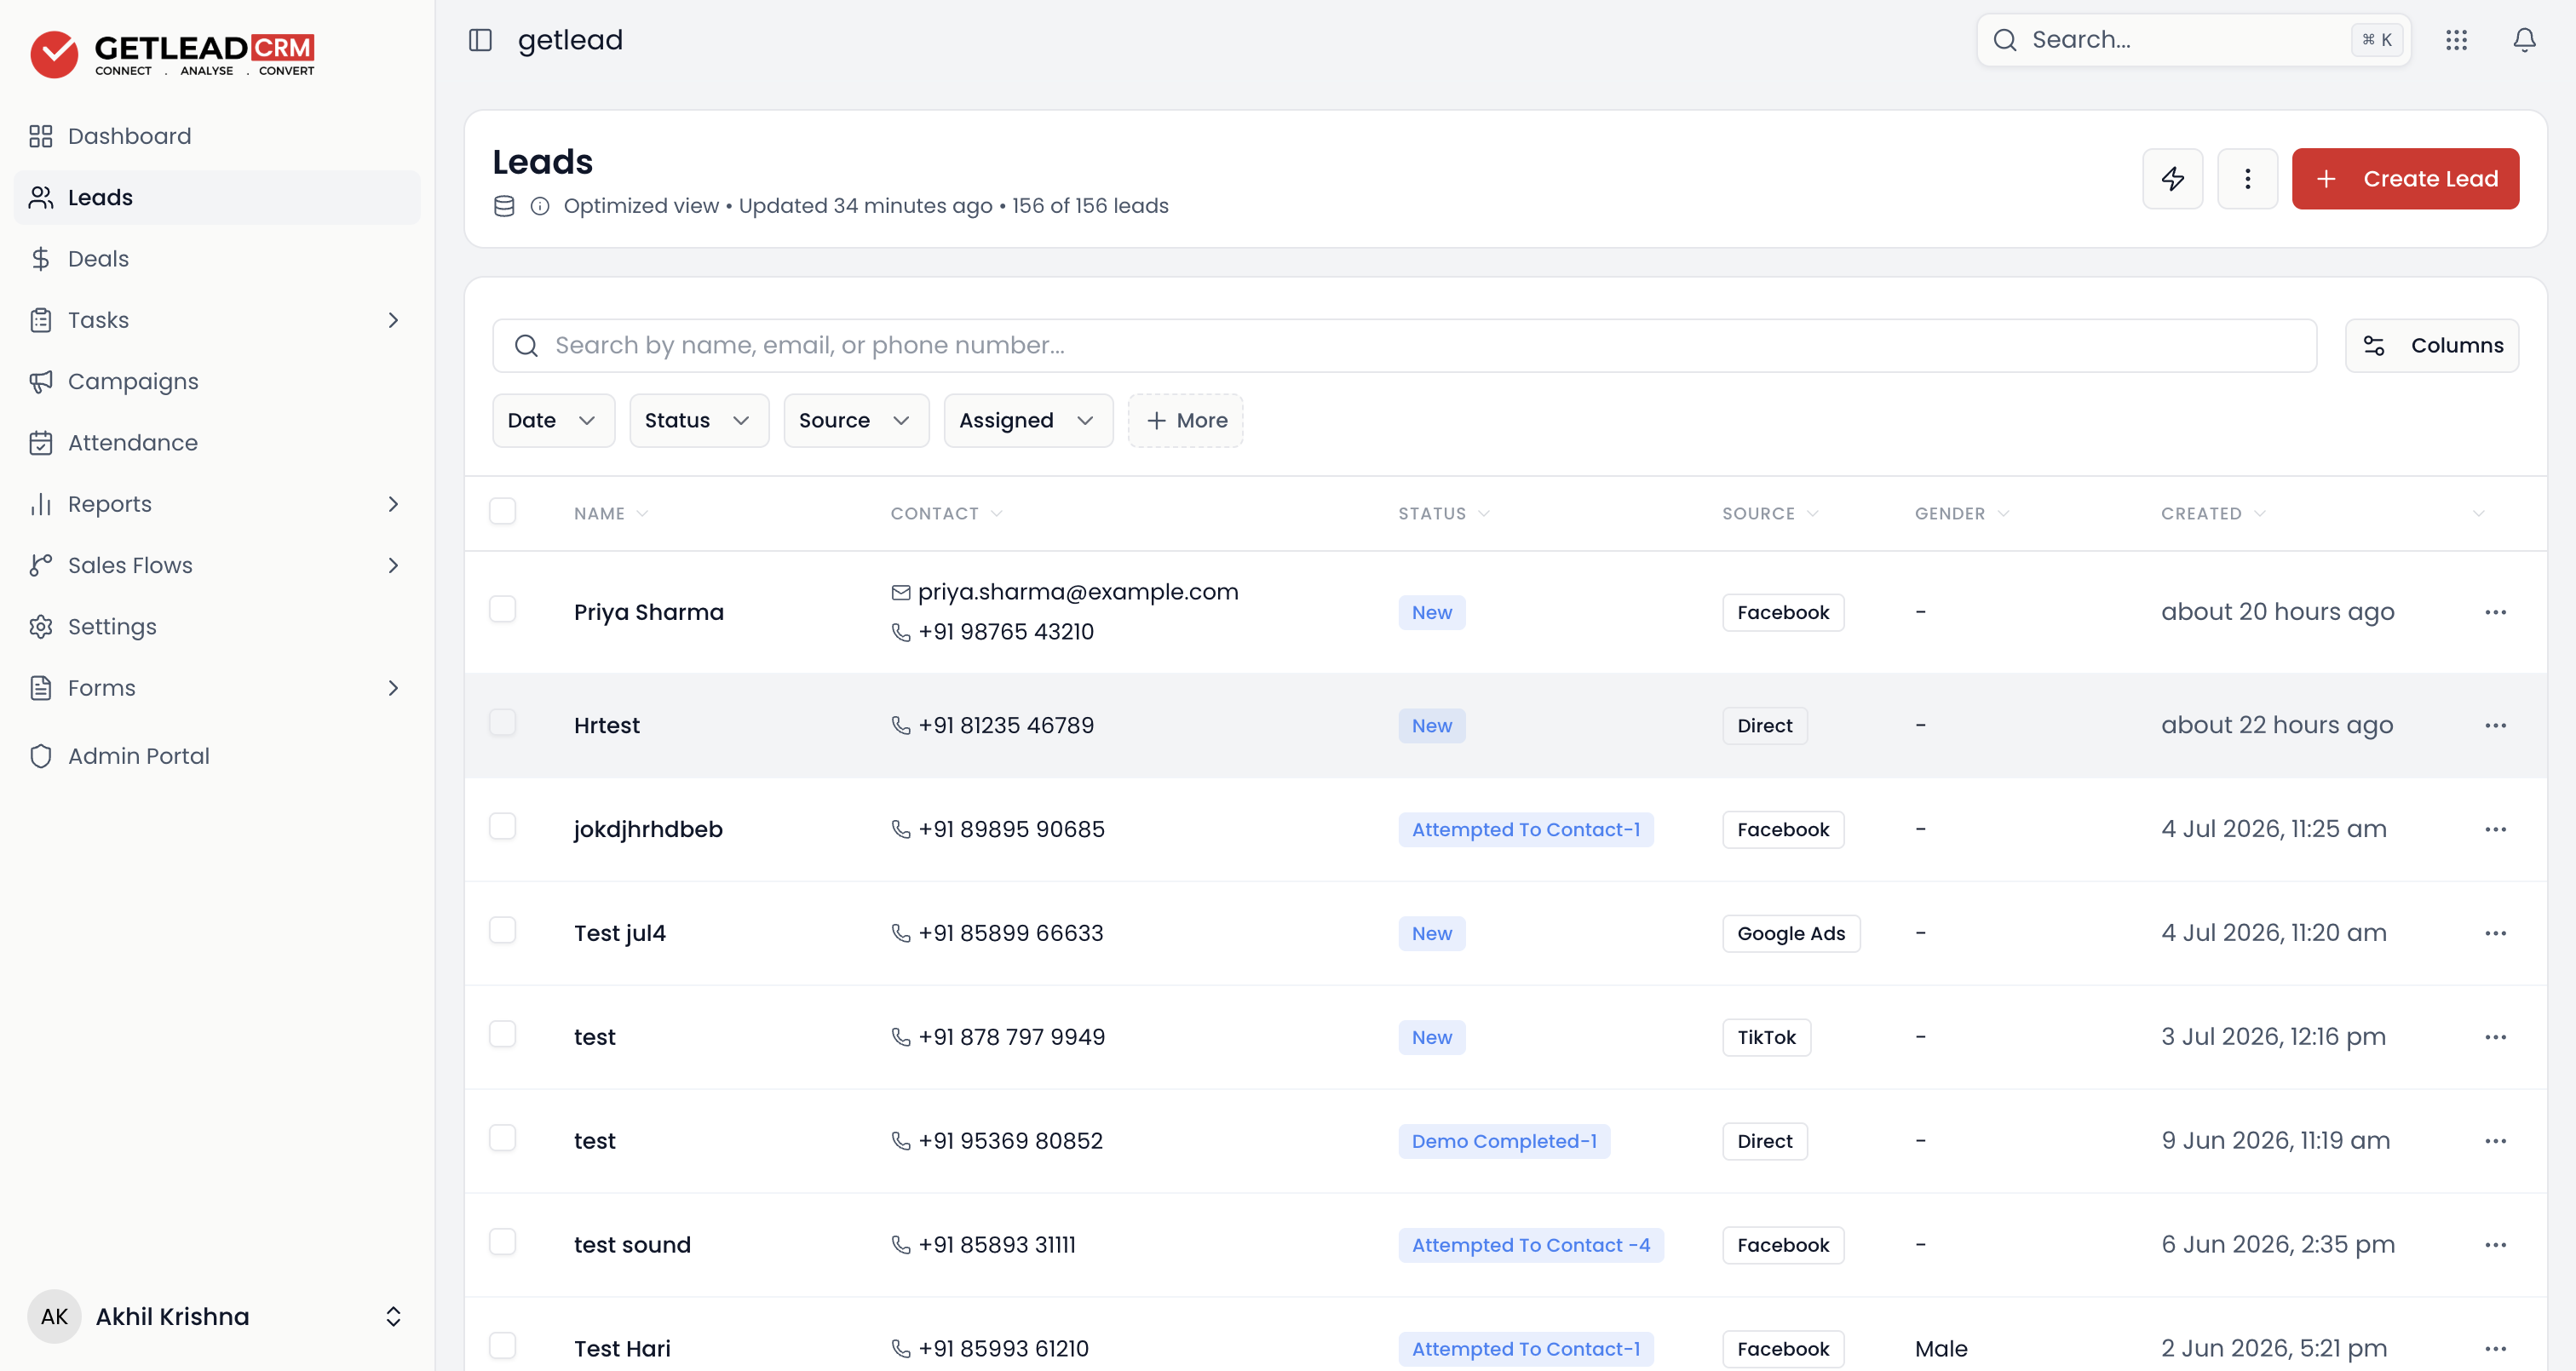Click the AK user avatar
Image resolution: width=2576 pixels, height=1371 pixels.
(x=54, y=1316)
